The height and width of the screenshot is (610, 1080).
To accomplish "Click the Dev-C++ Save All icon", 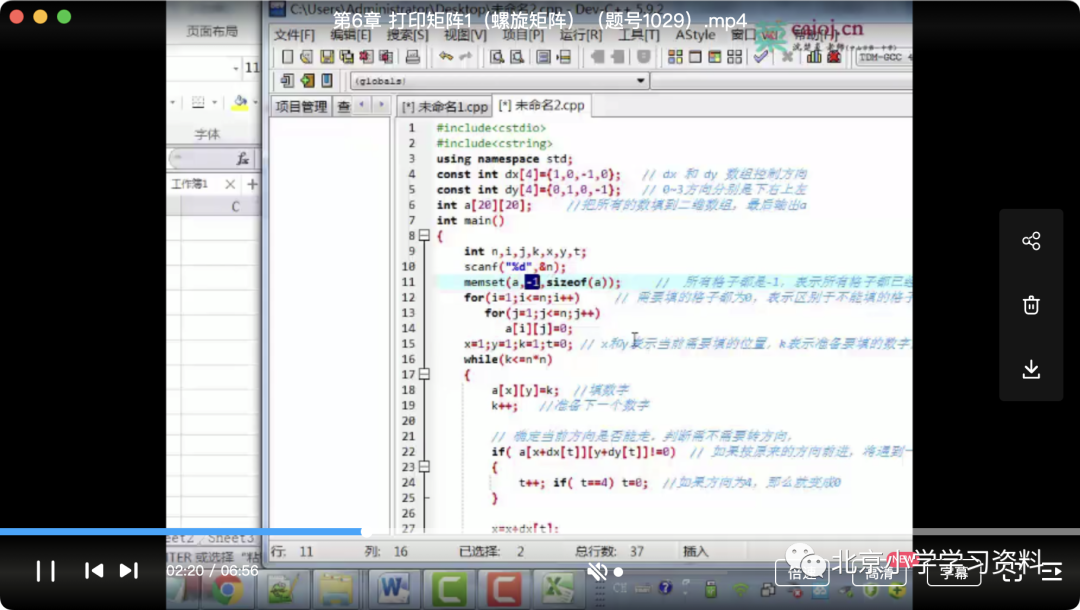I will coord(346,57).
